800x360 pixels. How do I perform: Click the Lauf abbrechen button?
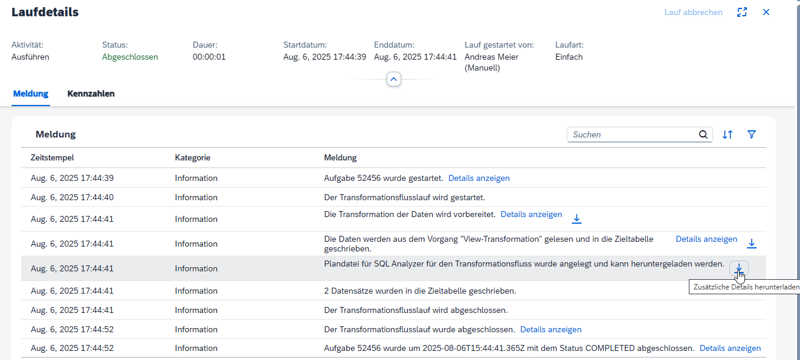point(693,12)
